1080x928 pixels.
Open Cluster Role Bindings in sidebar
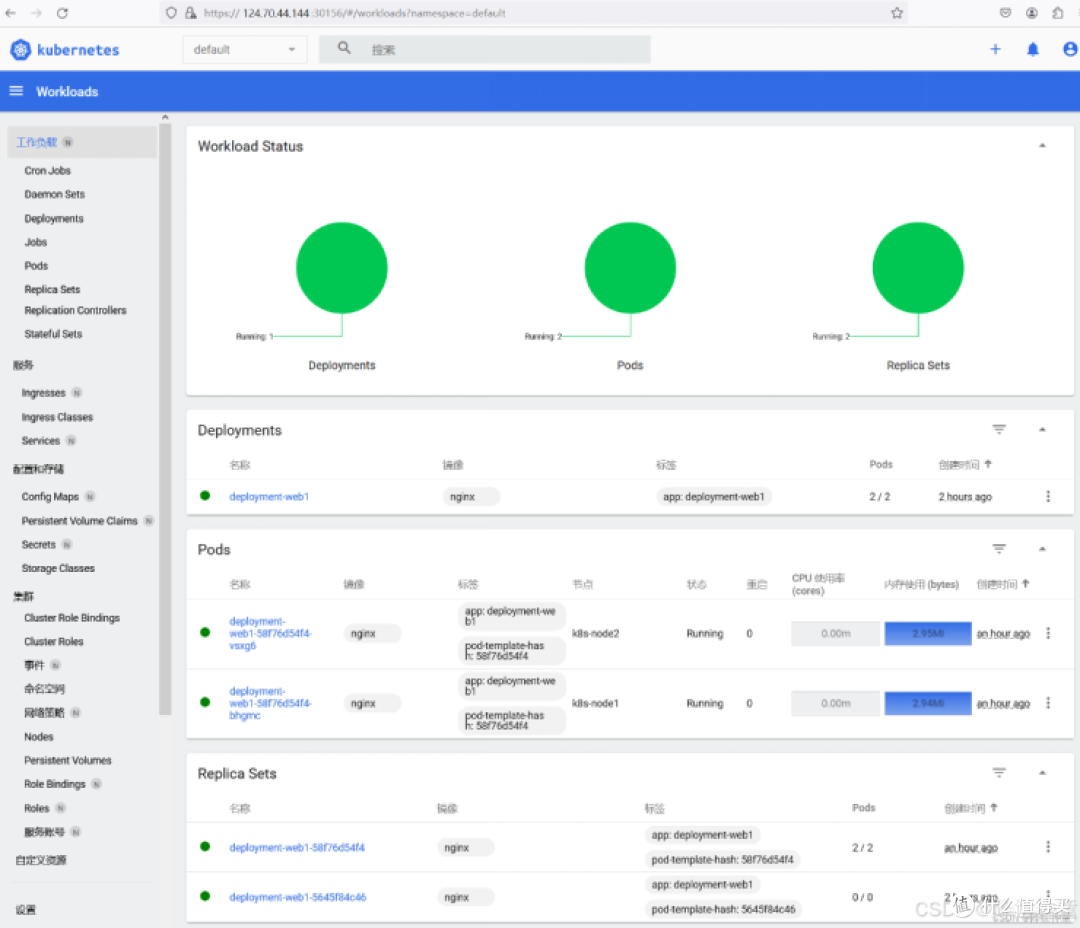tap(72, 617)
